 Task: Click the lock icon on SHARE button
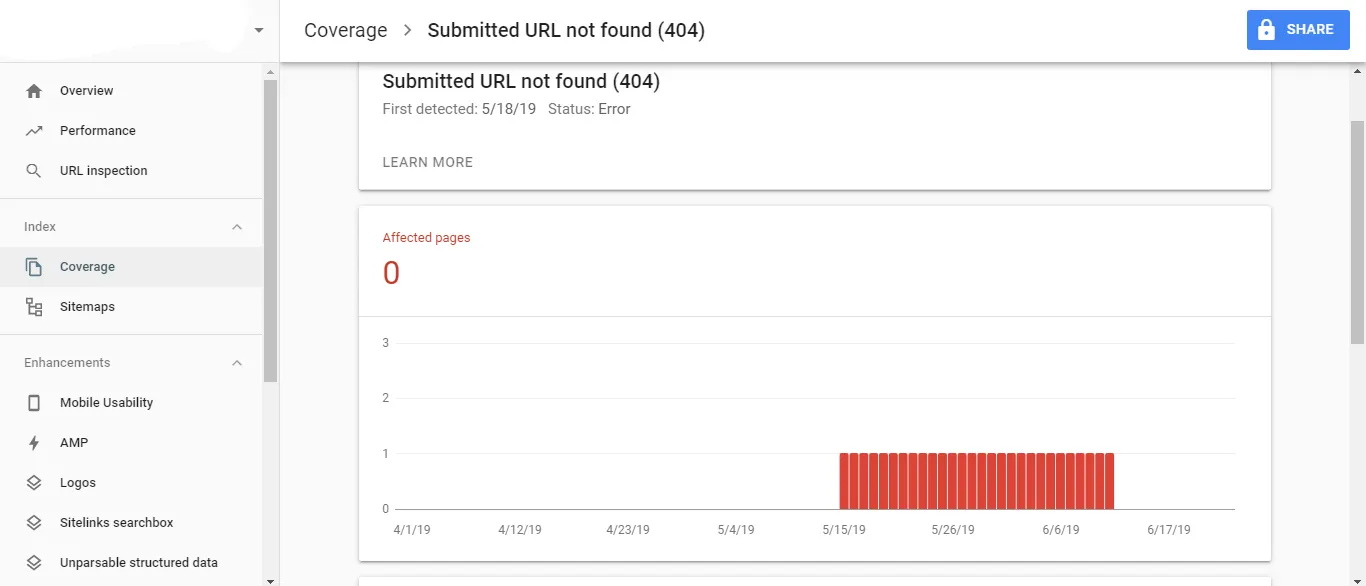(1266, 29)
